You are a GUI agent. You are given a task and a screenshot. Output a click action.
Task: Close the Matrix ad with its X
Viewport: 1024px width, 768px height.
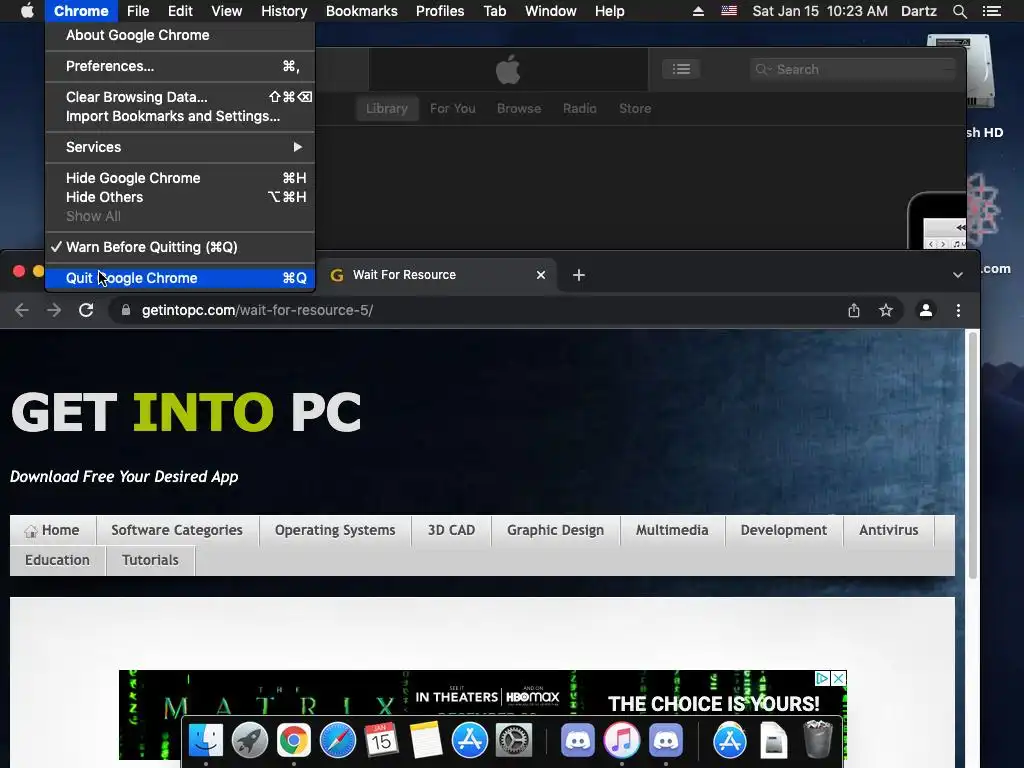coord(839,679)
